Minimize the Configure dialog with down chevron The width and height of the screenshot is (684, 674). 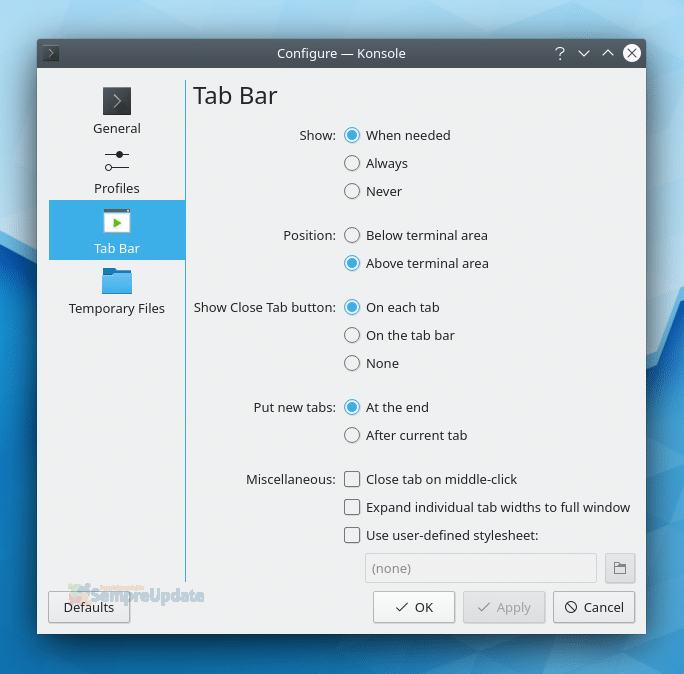[584, 54]
